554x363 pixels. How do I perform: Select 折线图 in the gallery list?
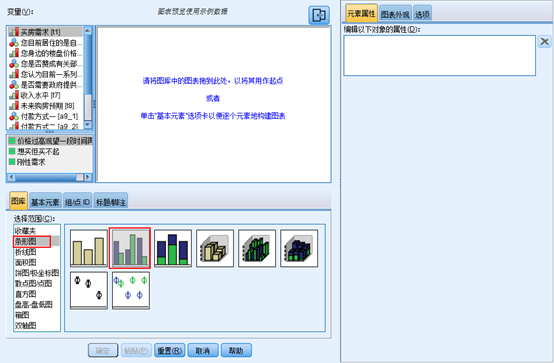[37, 252]
